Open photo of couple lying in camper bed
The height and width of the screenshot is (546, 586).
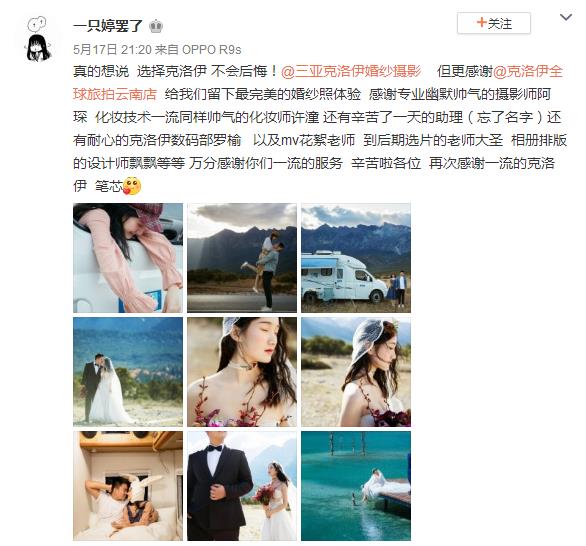coord(128,486)
